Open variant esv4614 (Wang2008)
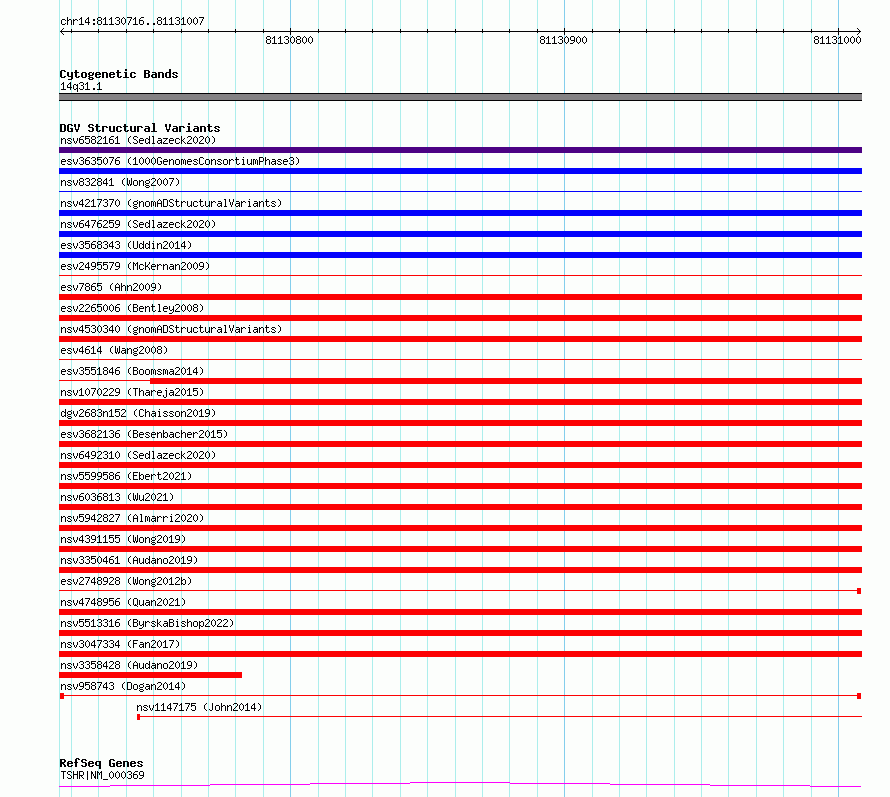Viewport: 890px width, 797px height. [114, 350]
